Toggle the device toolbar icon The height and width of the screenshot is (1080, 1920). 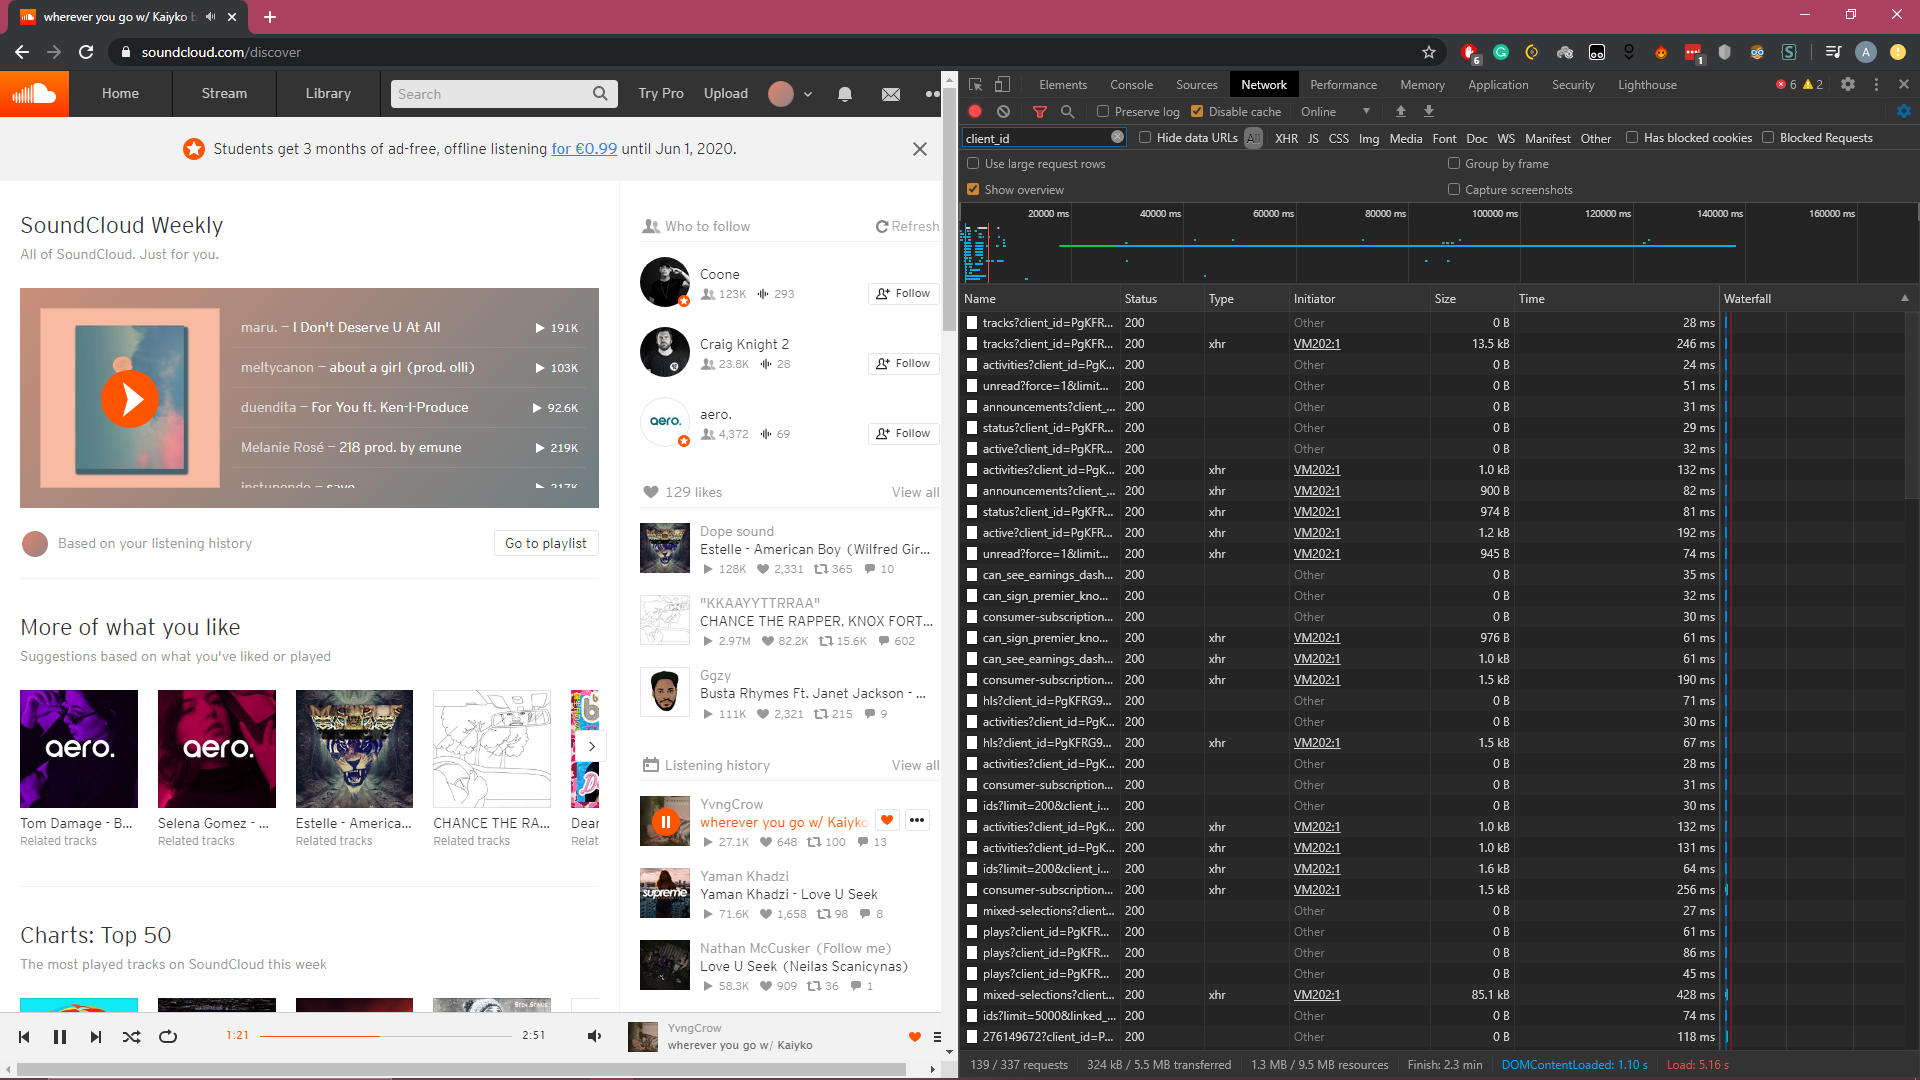(1003, 85)
